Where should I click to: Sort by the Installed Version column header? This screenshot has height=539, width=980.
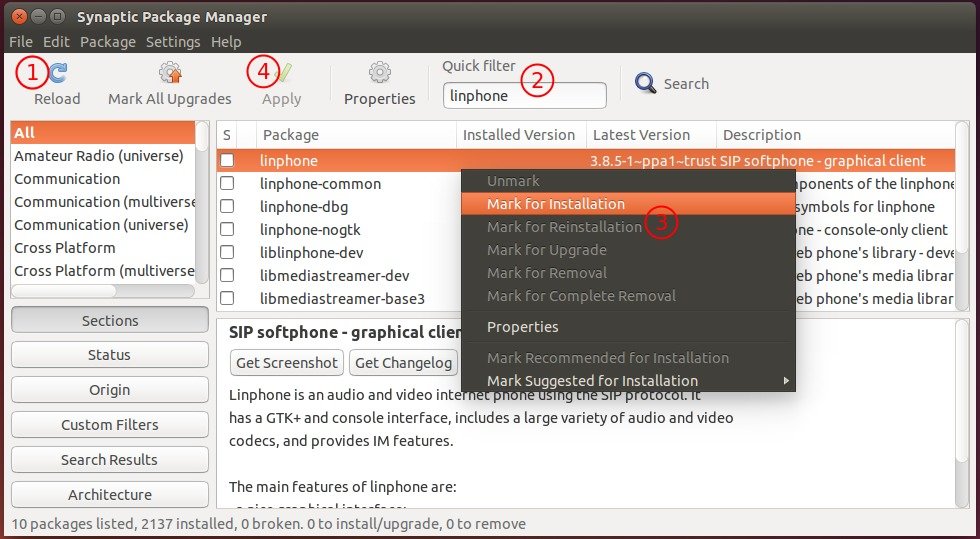coord(521,135)
